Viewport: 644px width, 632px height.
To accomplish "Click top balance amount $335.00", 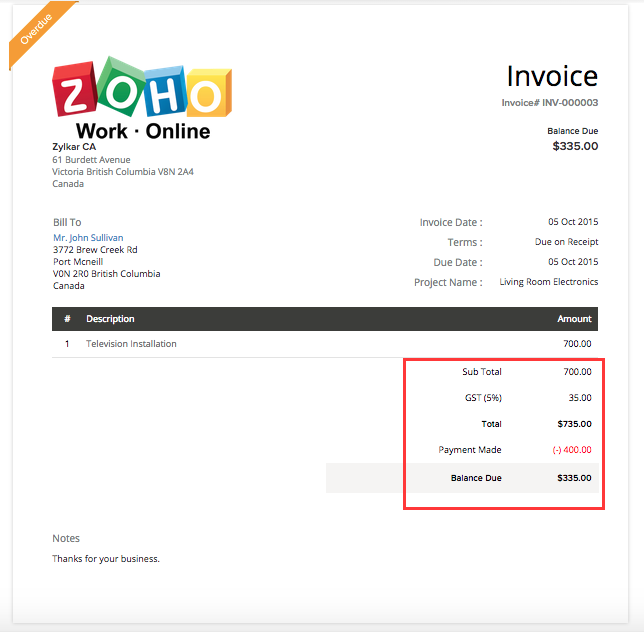I will point(575,146).
